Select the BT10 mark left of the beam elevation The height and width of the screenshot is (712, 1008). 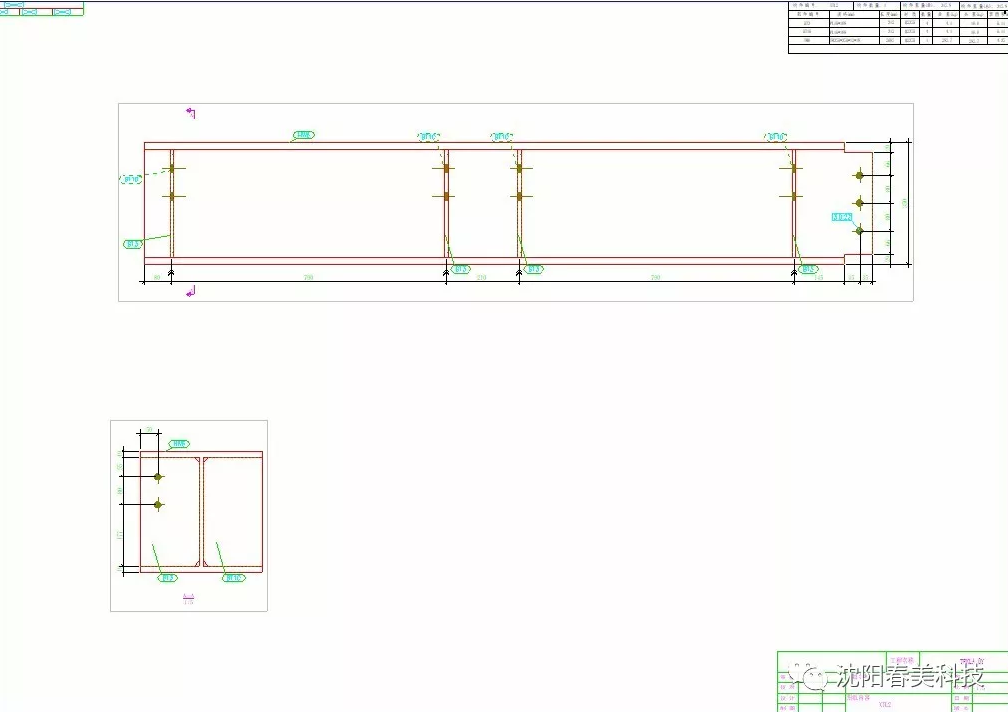coord(131,179)
